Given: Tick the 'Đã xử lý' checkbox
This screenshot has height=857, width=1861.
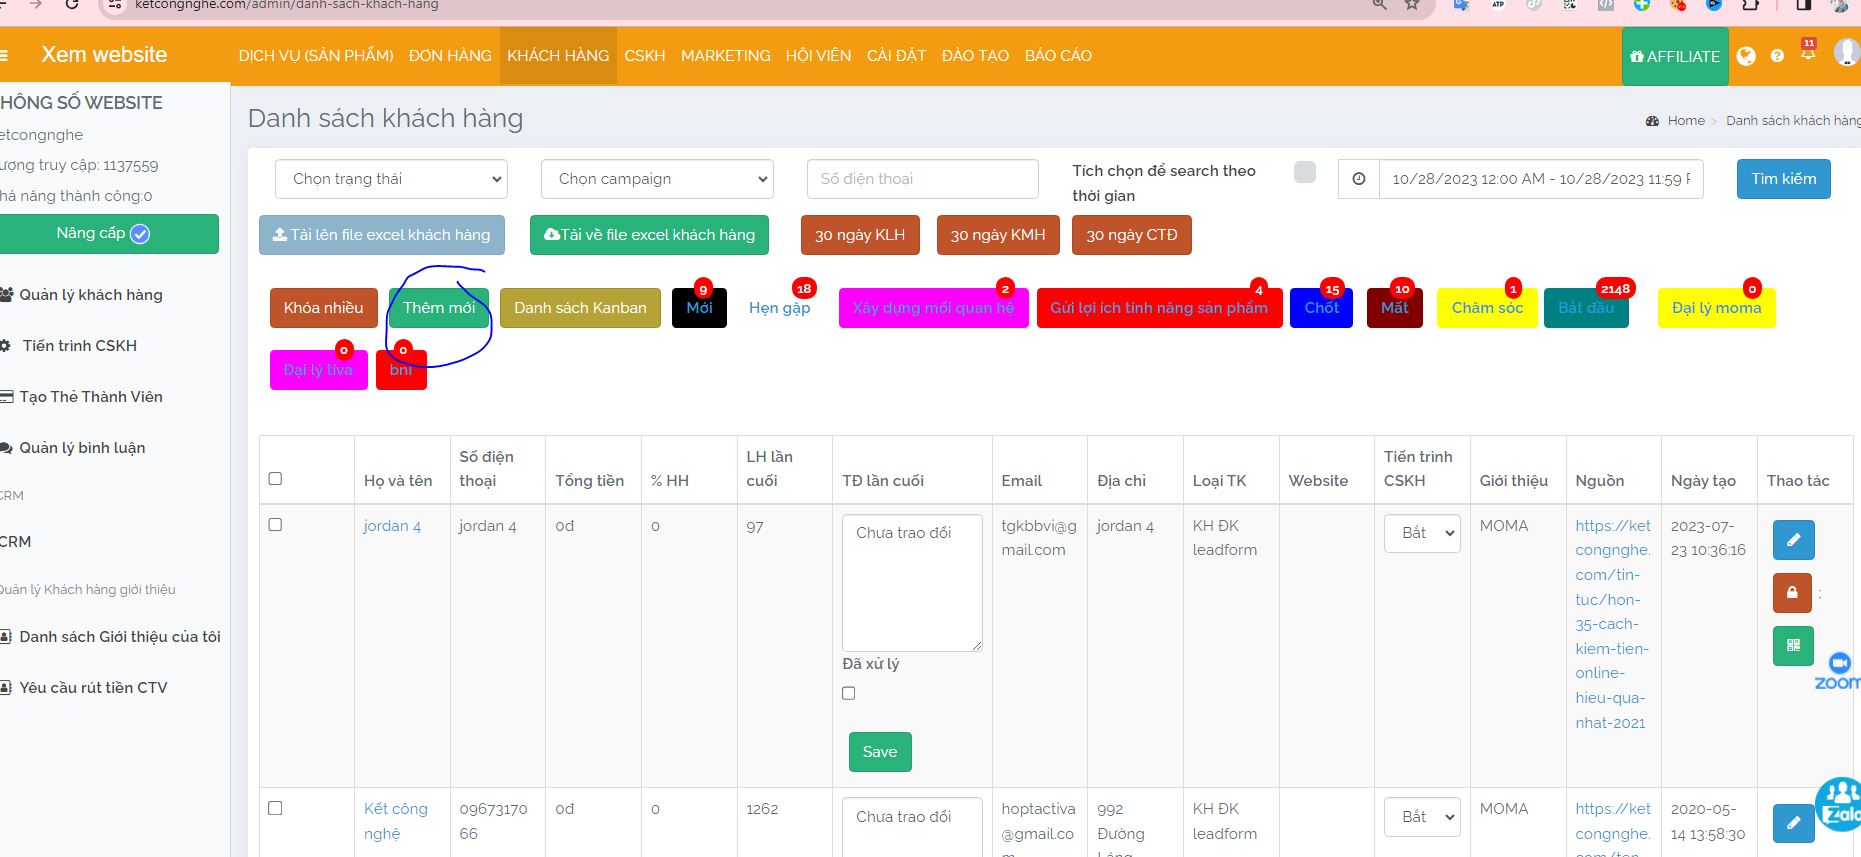Looking at the screenshot, I should coord(849,693).
